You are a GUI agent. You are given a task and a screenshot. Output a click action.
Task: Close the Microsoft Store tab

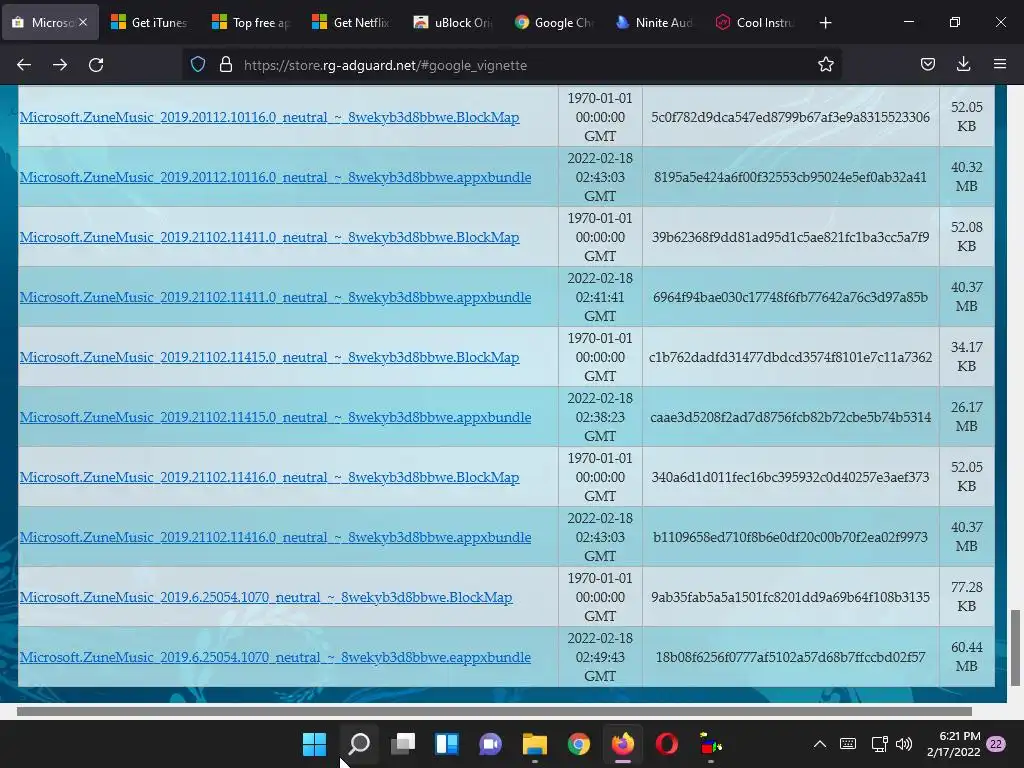pos(83,22)
